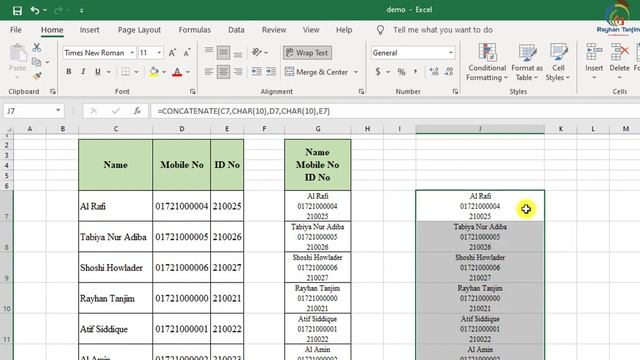Align text to the left
This screenshot has height=360, width=640.
(209, 72)
